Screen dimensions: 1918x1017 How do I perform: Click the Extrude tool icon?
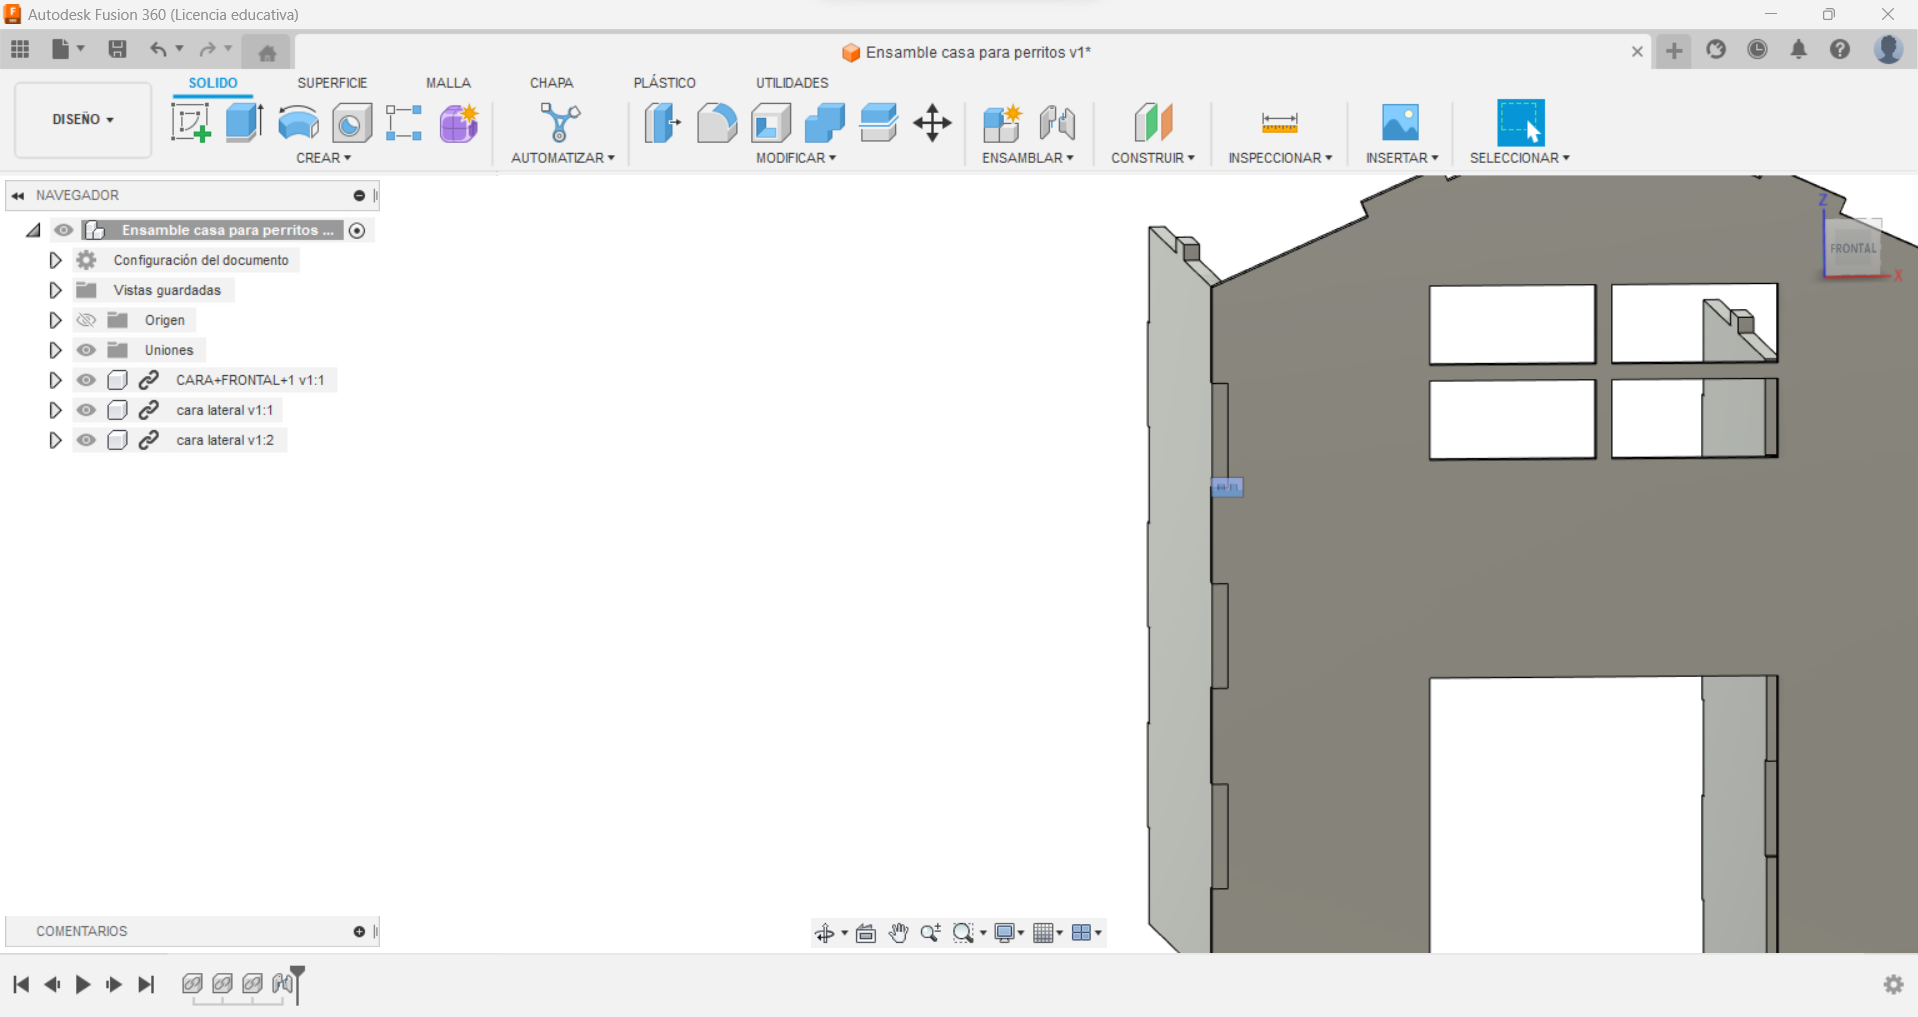coord(244,123)
